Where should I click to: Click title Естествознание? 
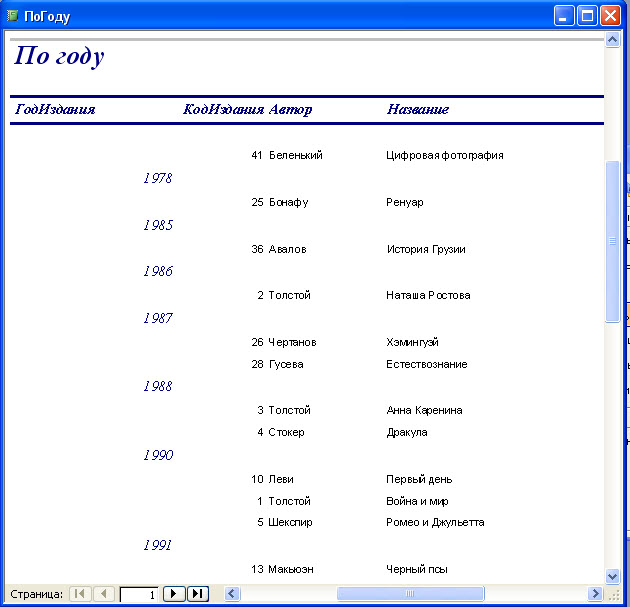pyautogui.click(x=427, y=364)
